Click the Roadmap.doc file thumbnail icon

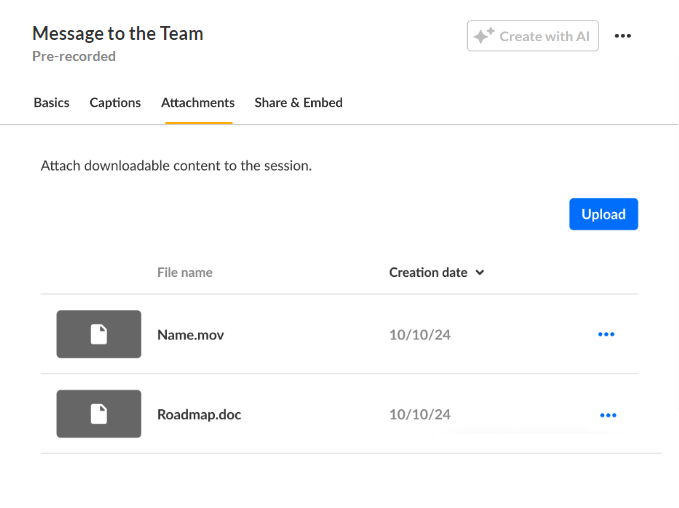98,414
